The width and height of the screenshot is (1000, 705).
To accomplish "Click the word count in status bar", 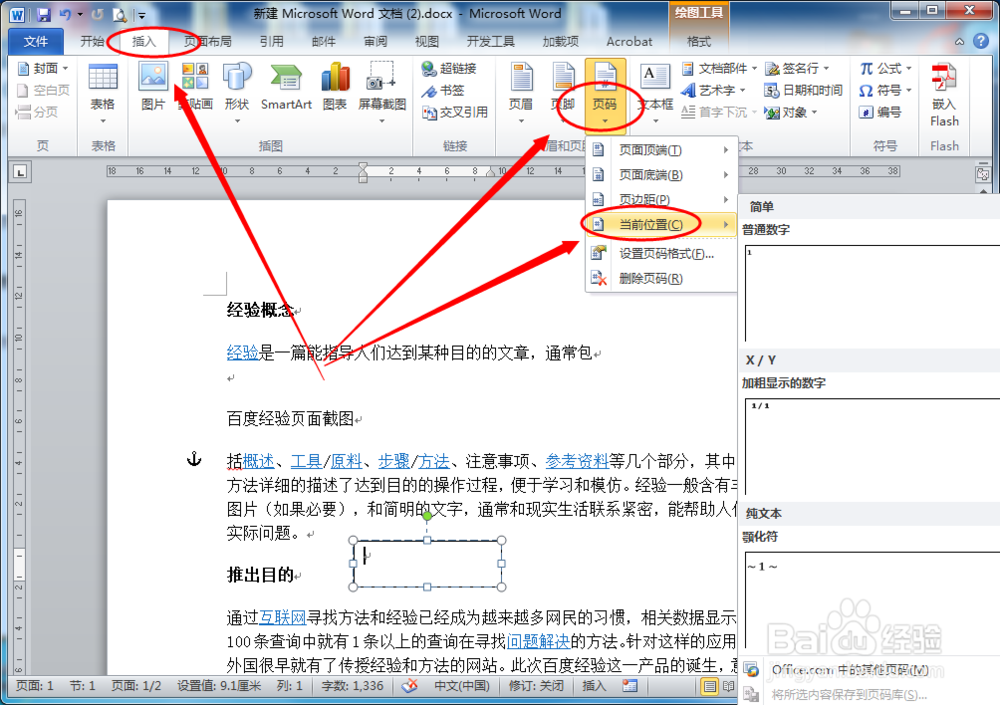I will click(352, 686).
